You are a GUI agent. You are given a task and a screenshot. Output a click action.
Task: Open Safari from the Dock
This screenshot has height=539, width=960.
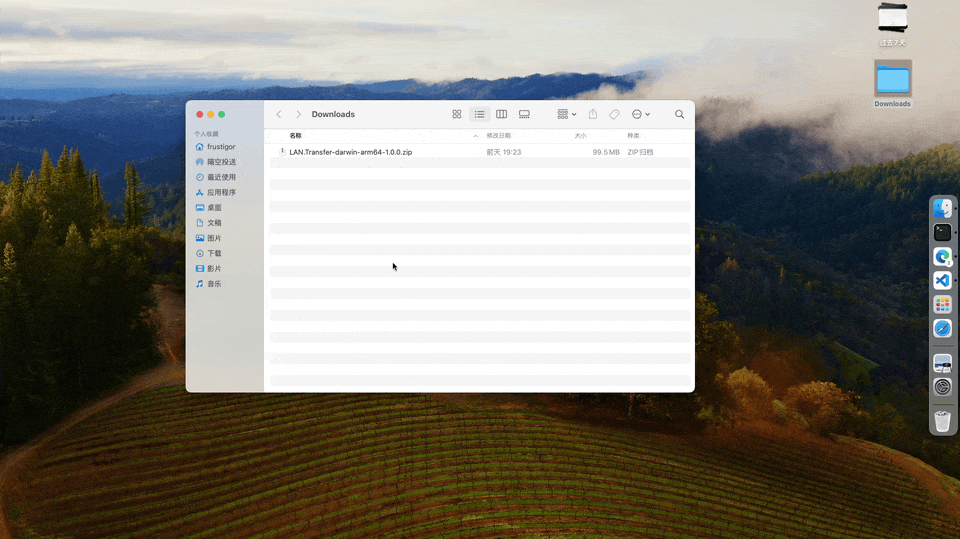coord(943,328)
